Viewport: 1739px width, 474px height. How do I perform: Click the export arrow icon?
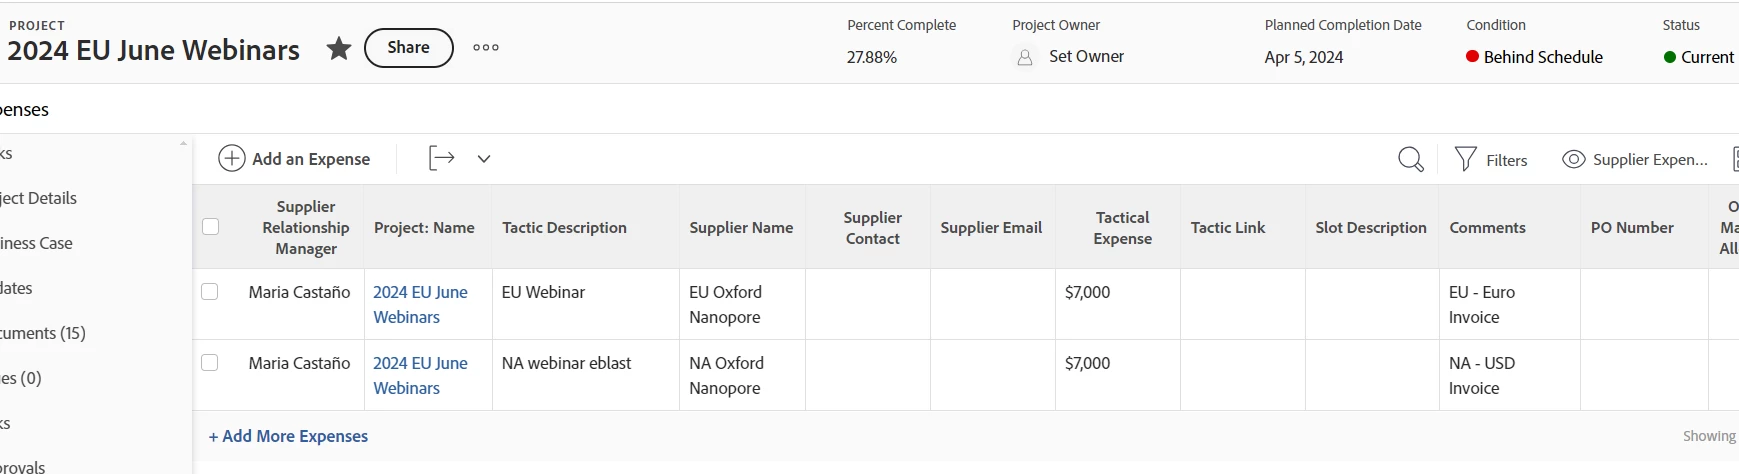441,158
